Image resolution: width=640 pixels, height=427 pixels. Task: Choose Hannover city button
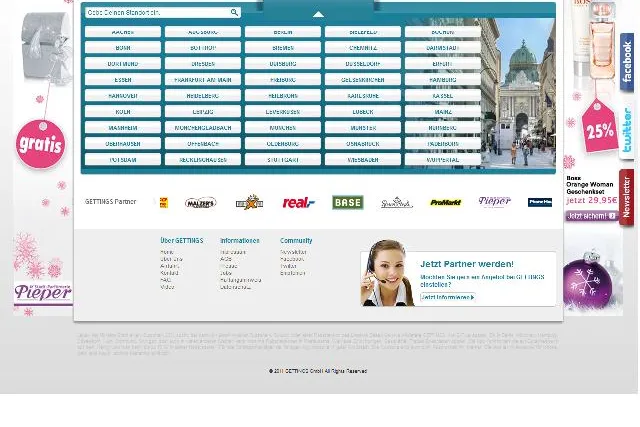[x=123, y=96]
